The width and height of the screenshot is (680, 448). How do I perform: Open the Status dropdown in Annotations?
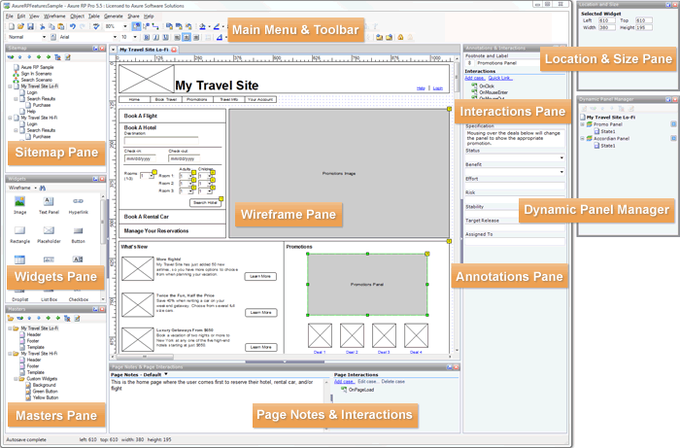pyautogui.click(x=562, y=158)
